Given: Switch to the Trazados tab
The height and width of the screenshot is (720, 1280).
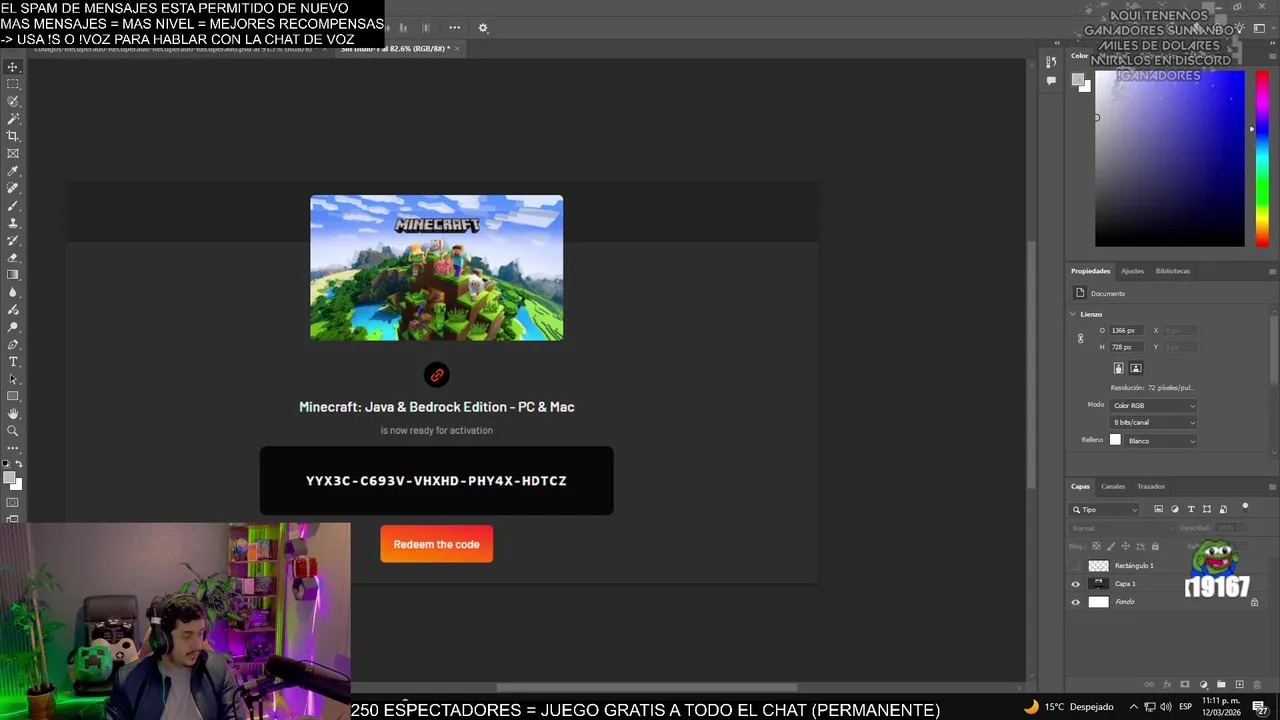Looking at the screenshot, I should pos(1151,487).
